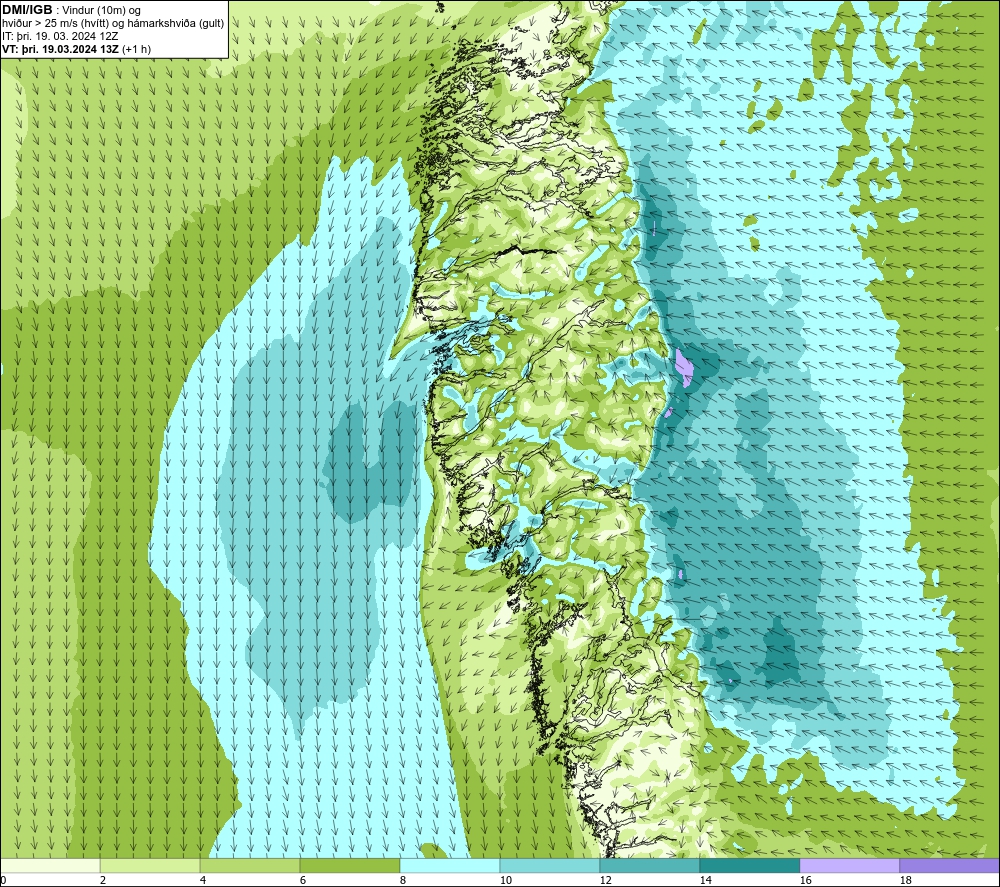Click the scale label '0'
The width and height of the screenshot is (1000, 887).
3,881
